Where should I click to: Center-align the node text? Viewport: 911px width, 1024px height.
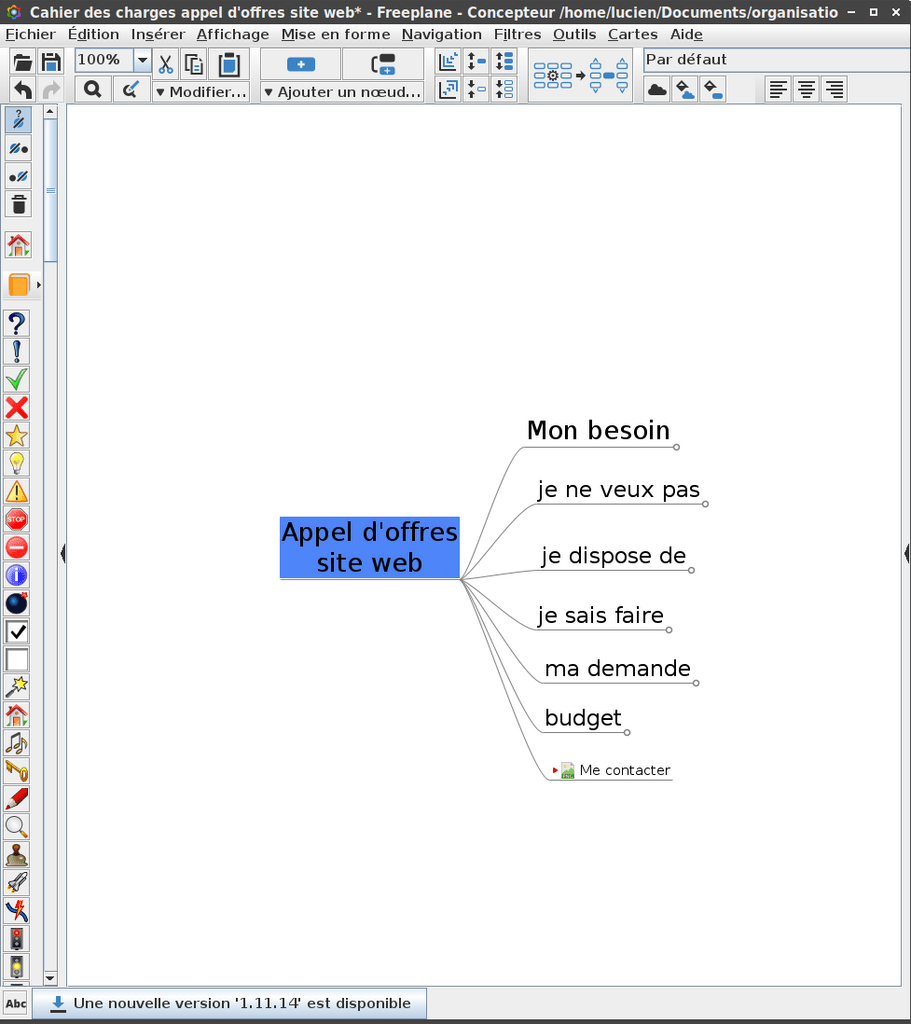pyautogui.click(x=807, y=89)
